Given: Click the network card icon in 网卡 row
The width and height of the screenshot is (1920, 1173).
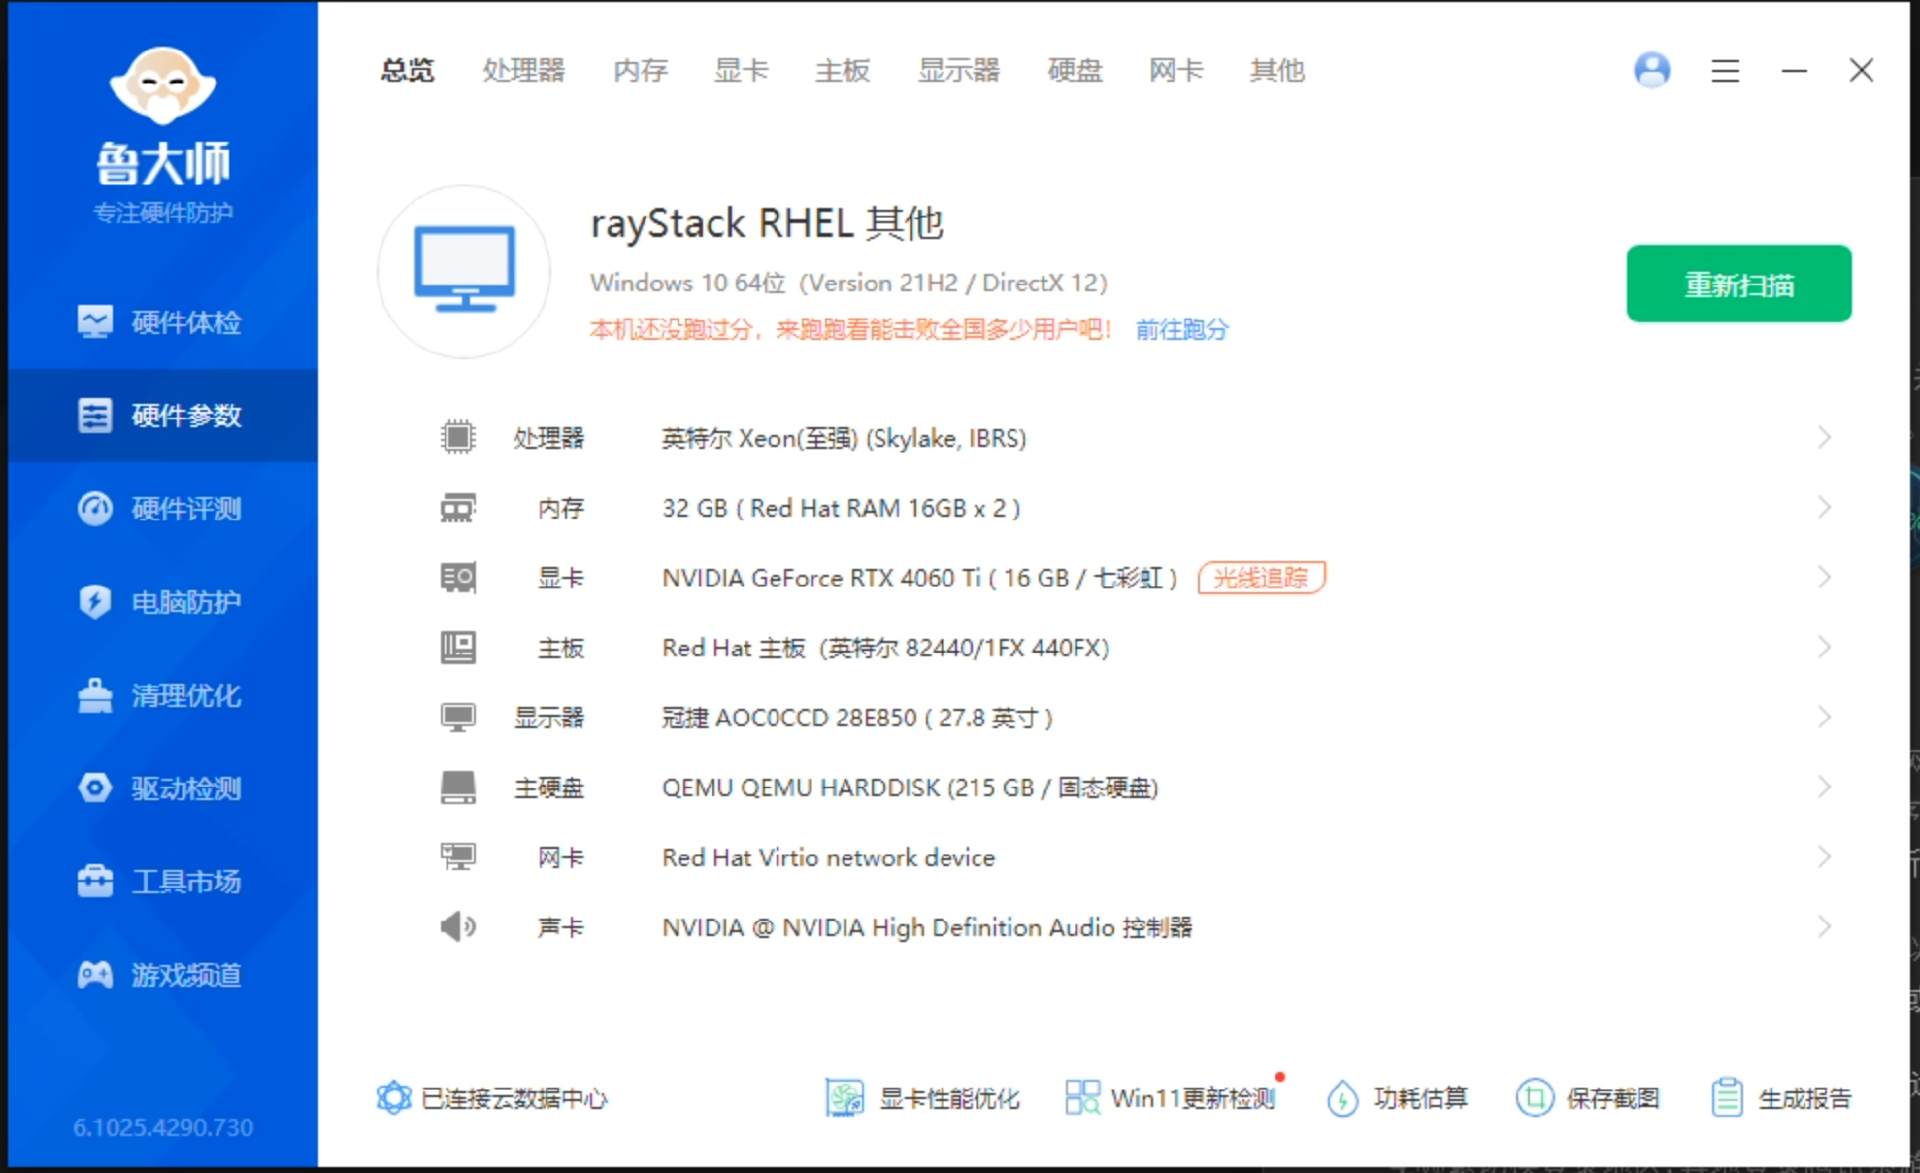Looking at the screenshot, I should coord(458,857).
